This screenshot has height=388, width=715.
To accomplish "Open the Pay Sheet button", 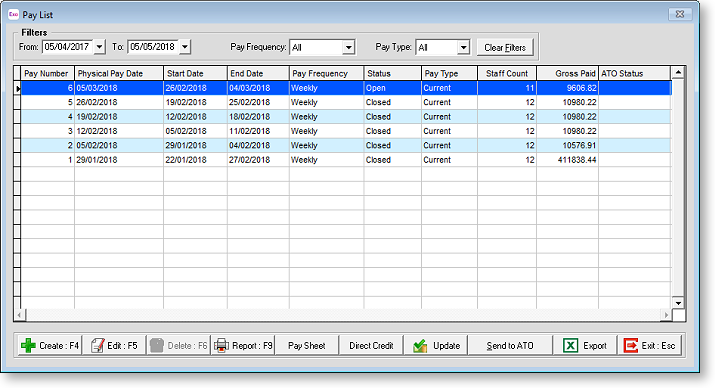I will (307, 346).
